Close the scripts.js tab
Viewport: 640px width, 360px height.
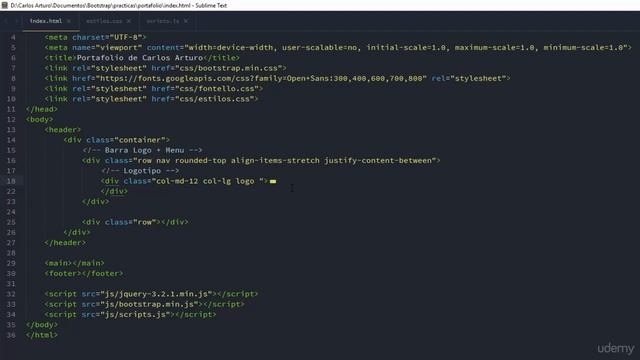pyautogui.click(x=186, y=21)
